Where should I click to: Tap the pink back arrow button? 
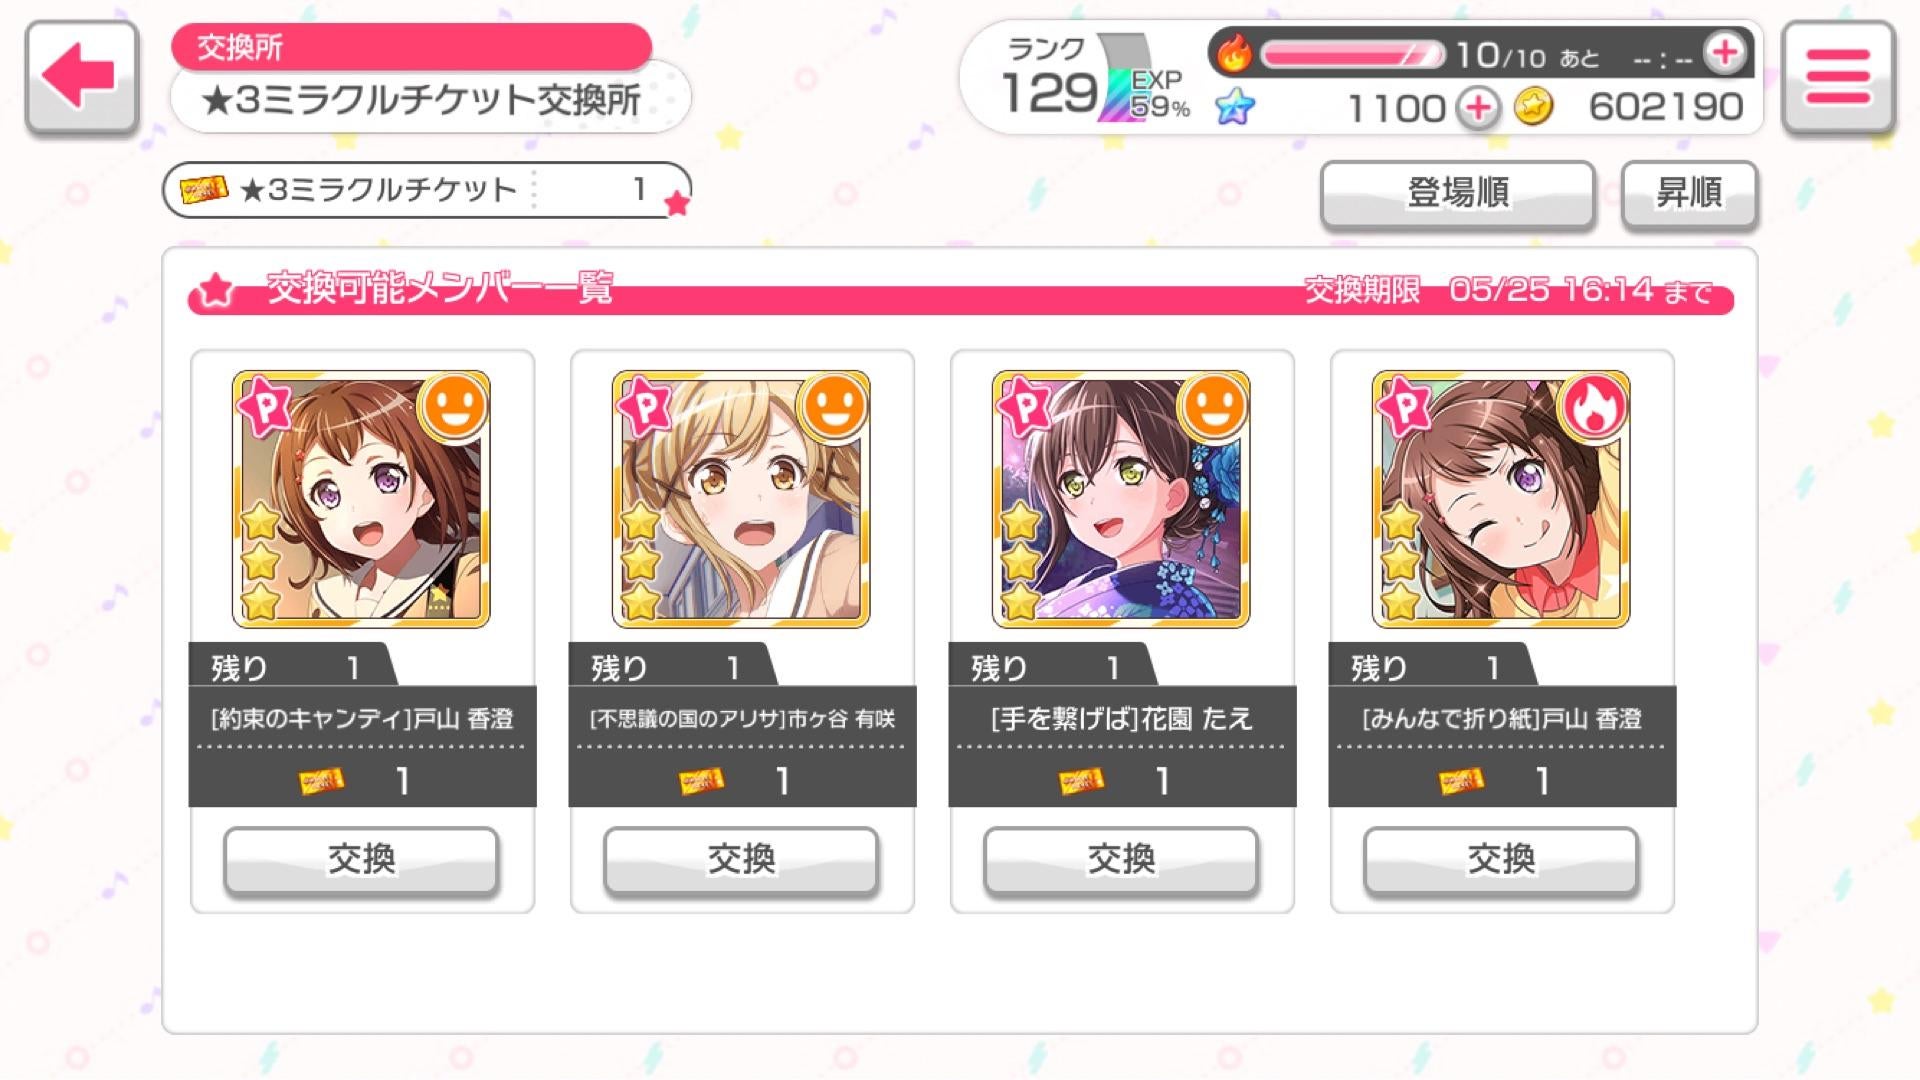coord(81,77)
